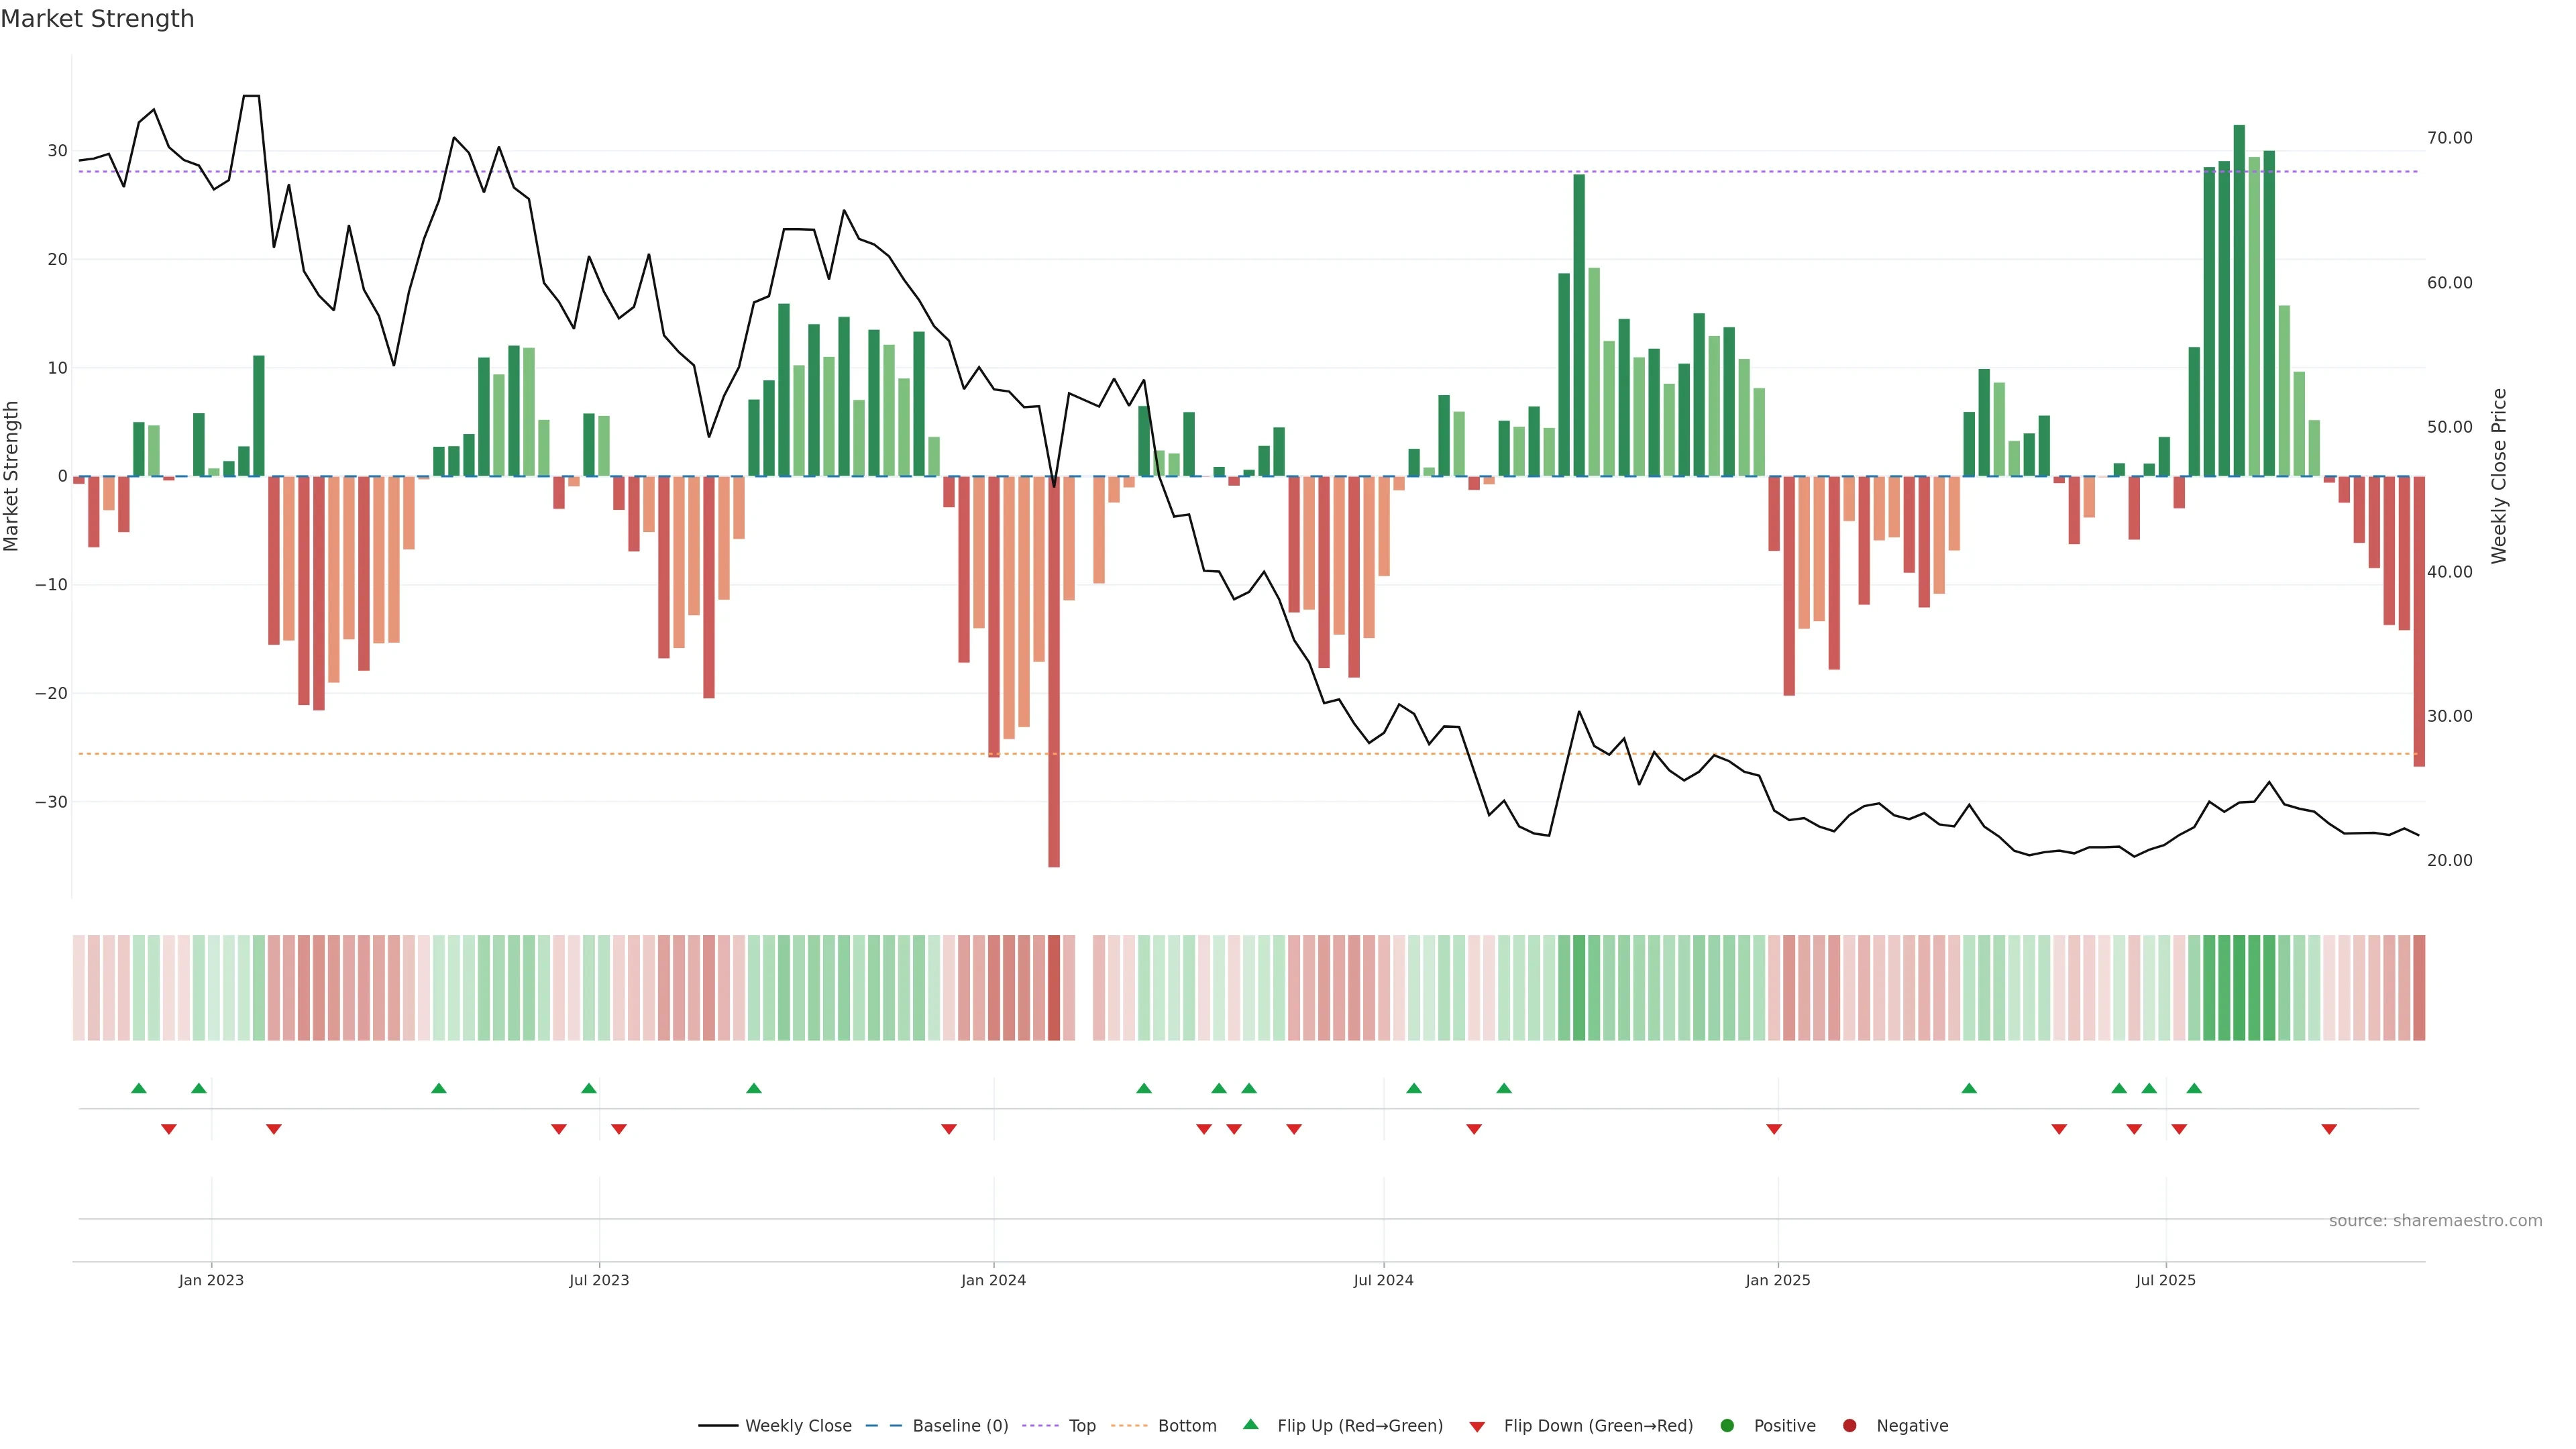Click the red flip-down marker at Jan 2025
The image size is (2576, 1449).
(1774, 1129)
